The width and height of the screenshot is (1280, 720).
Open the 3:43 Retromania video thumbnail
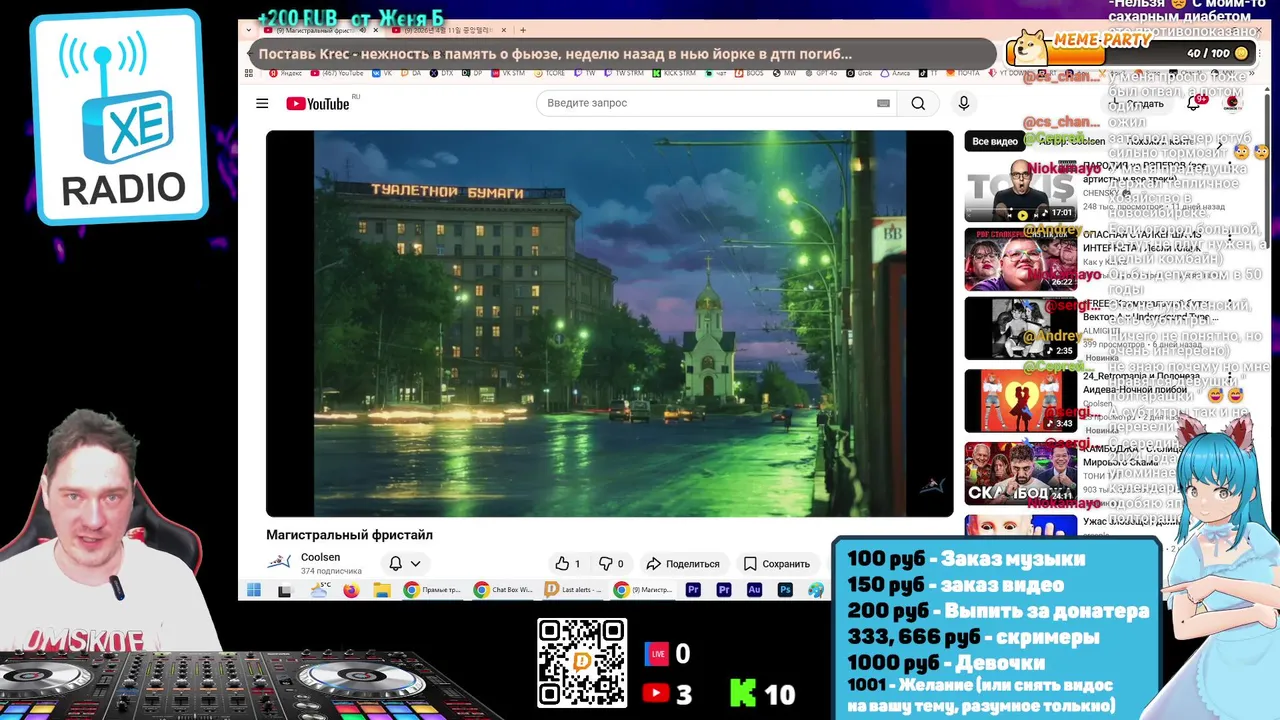1020,400
